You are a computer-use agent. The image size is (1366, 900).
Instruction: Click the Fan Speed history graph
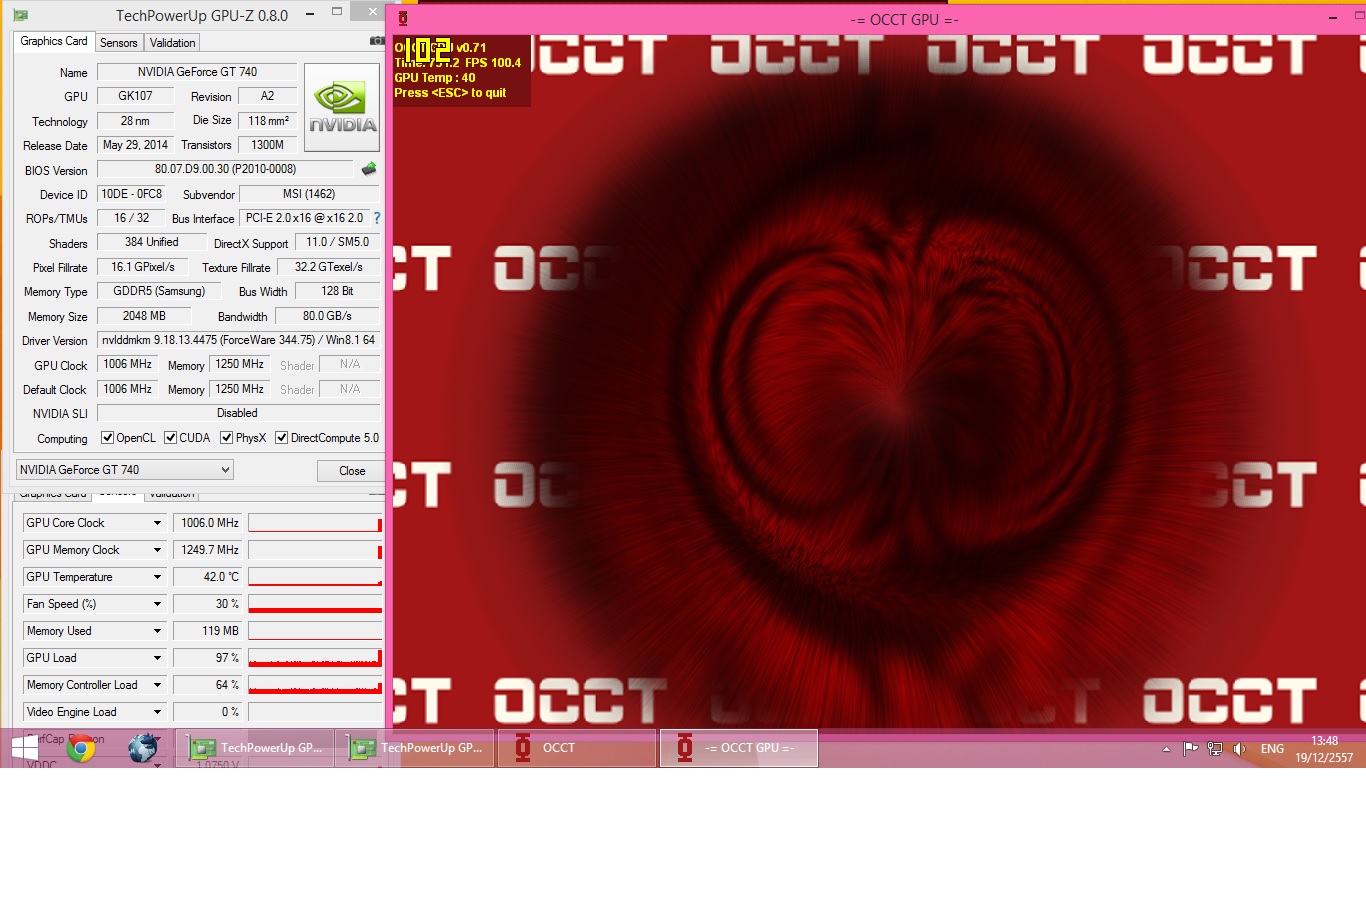[315, 604]
